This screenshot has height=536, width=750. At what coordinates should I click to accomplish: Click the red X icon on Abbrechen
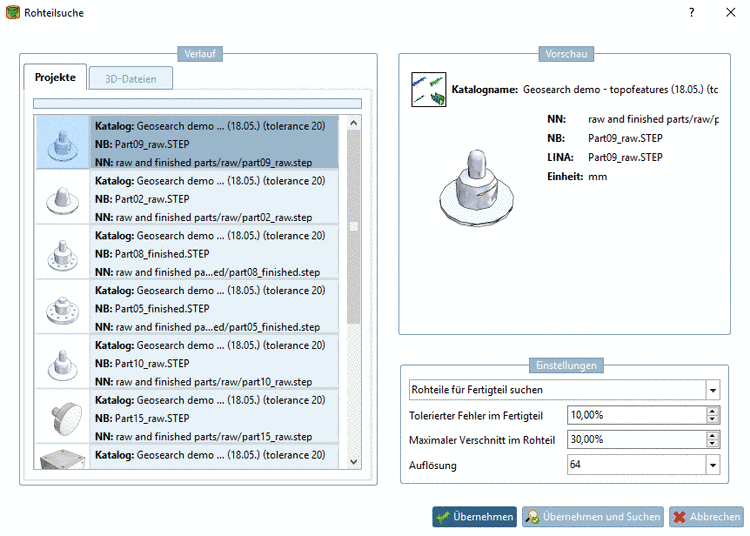coord(679,517)
